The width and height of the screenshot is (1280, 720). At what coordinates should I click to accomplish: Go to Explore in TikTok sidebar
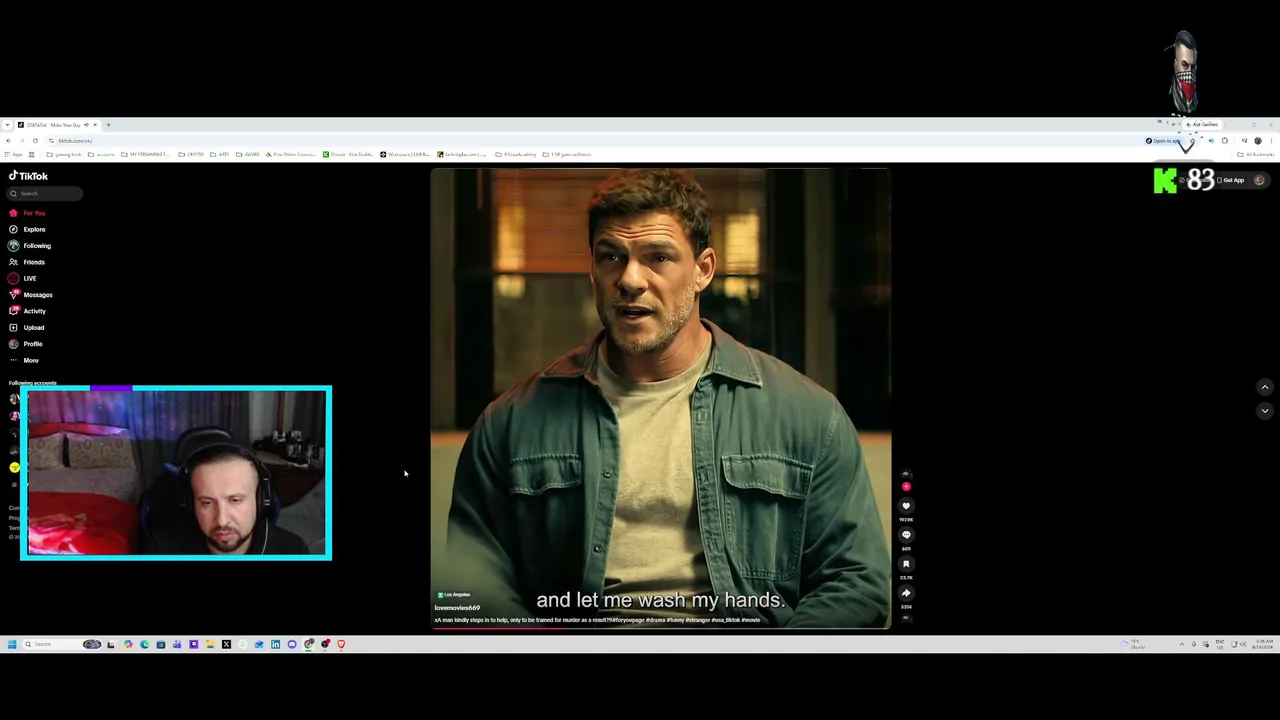pos(27,229)
